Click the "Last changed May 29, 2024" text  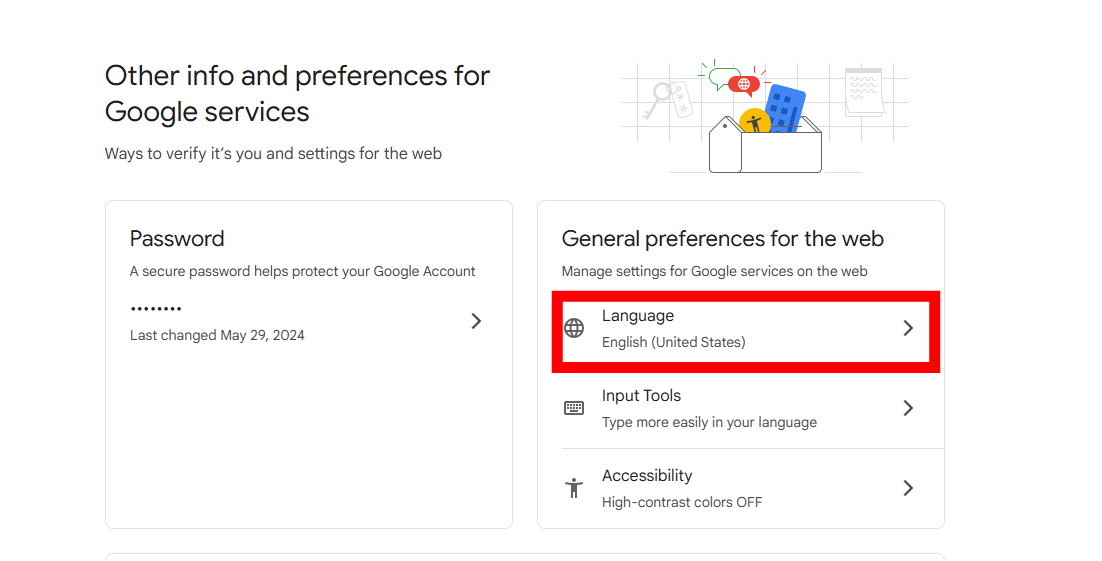[217, 336]
